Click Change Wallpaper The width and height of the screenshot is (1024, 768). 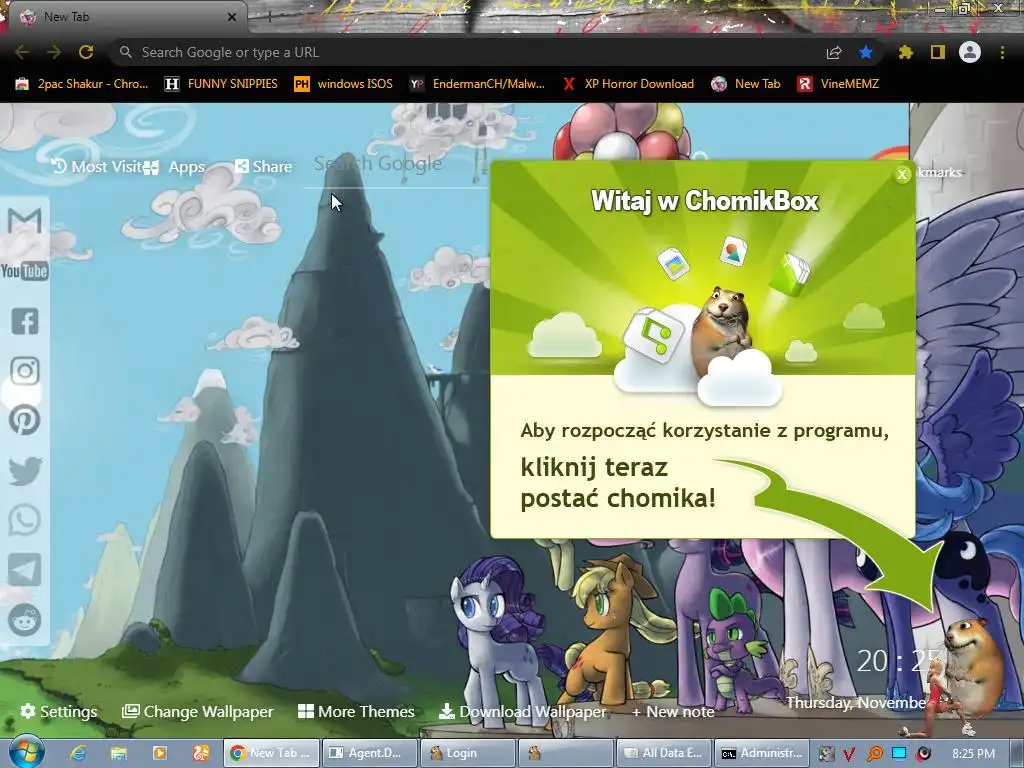coord(198,711)
